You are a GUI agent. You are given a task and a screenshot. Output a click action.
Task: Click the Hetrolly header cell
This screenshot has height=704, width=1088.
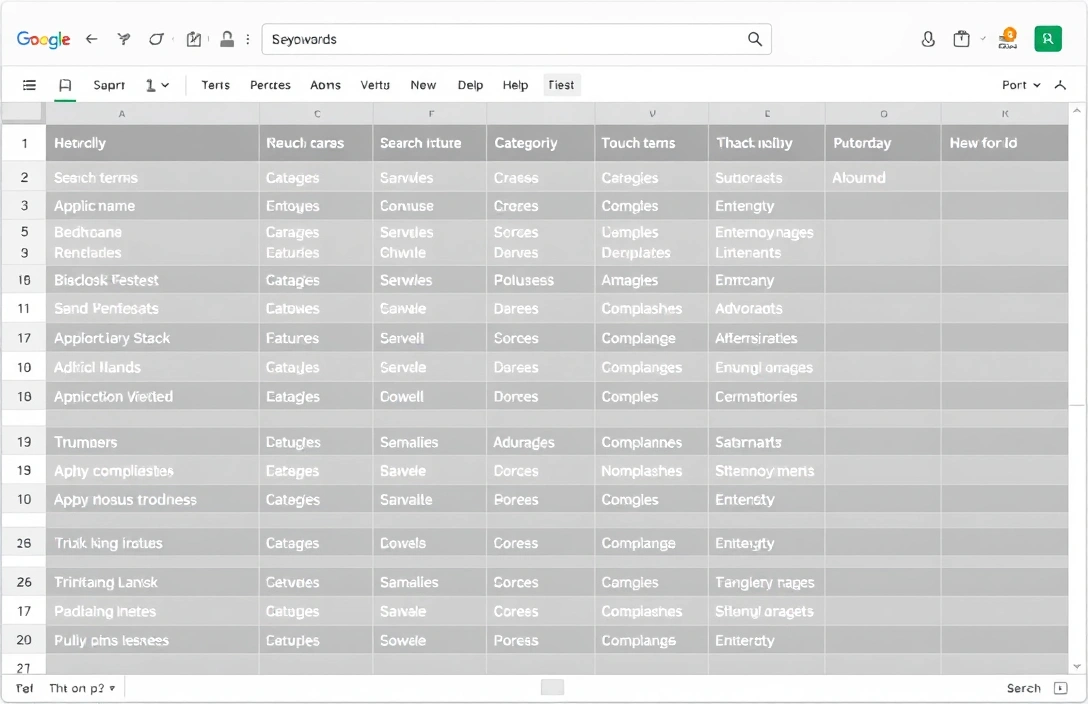click(153, 144)
